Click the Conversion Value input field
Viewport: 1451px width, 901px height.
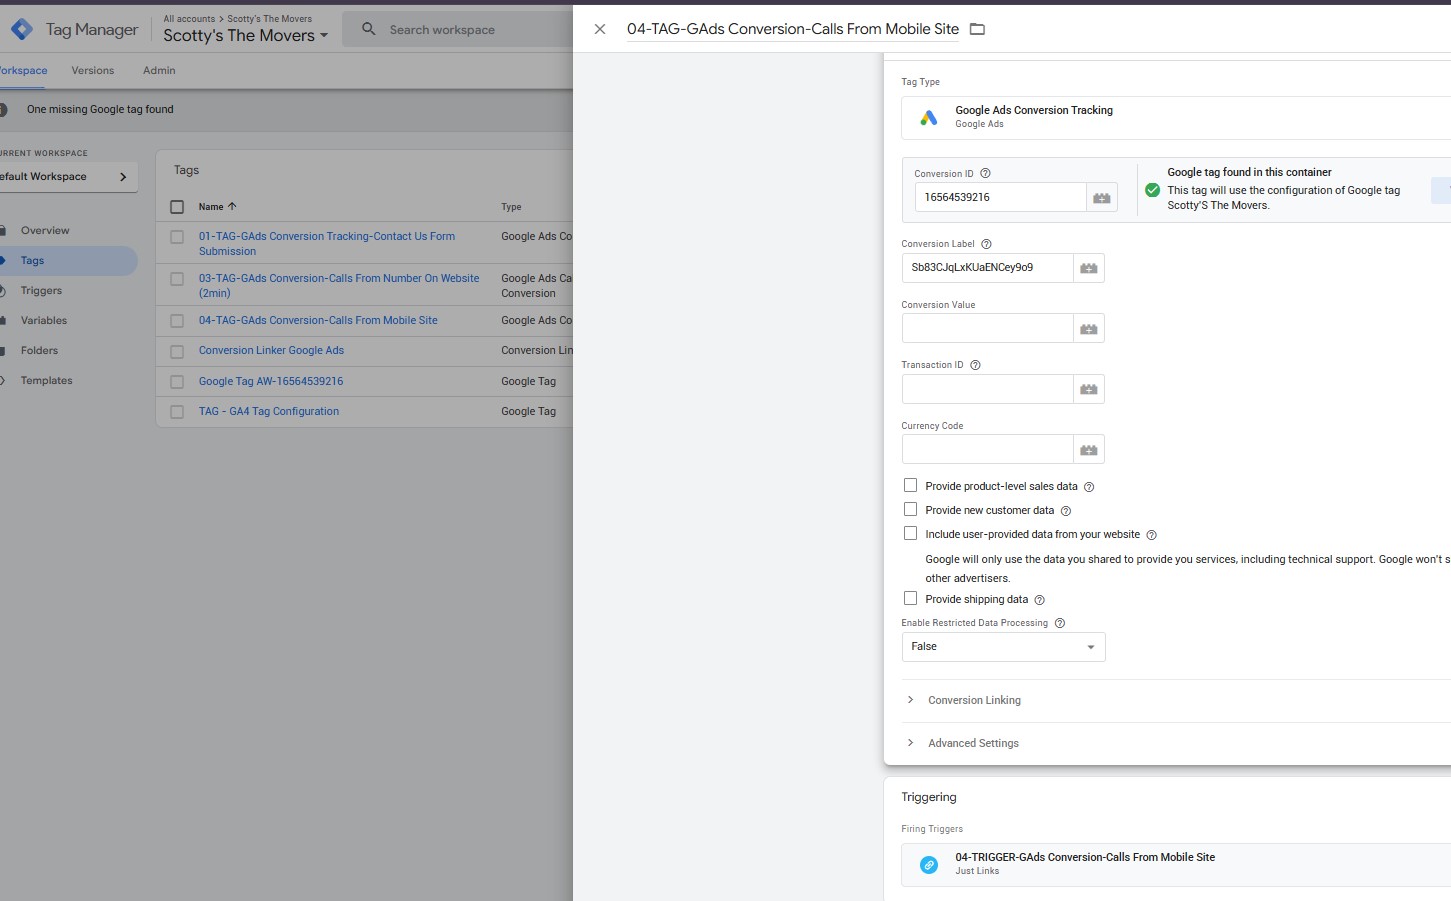click(x=988, y=329)
